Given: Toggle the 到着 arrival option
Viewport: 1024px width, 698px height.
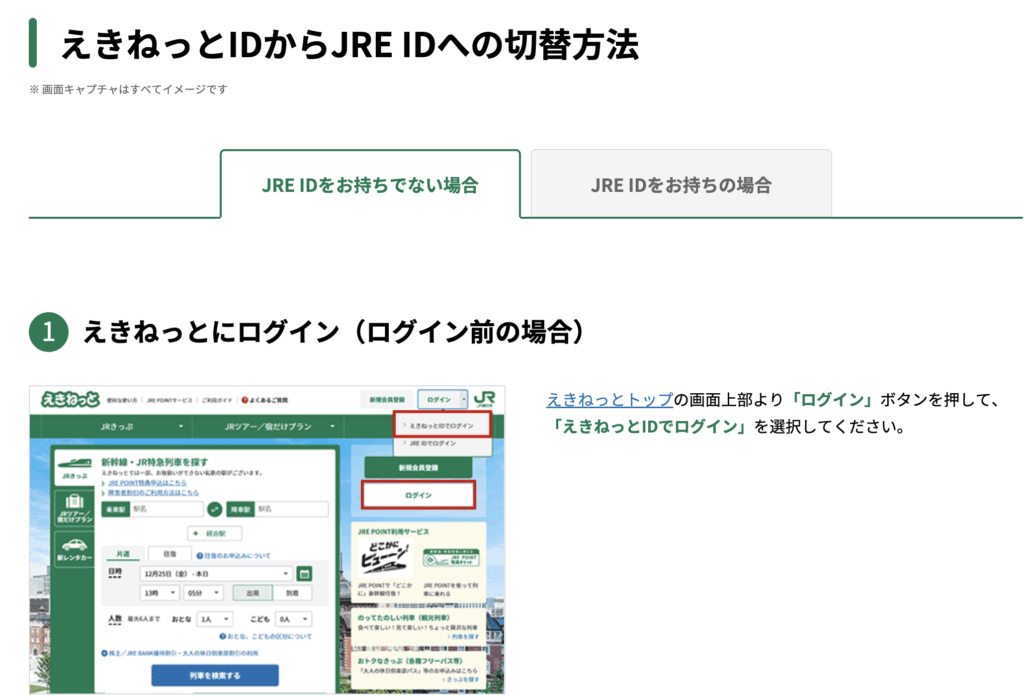Looking at the screenshot, I should tap(292, 592).
